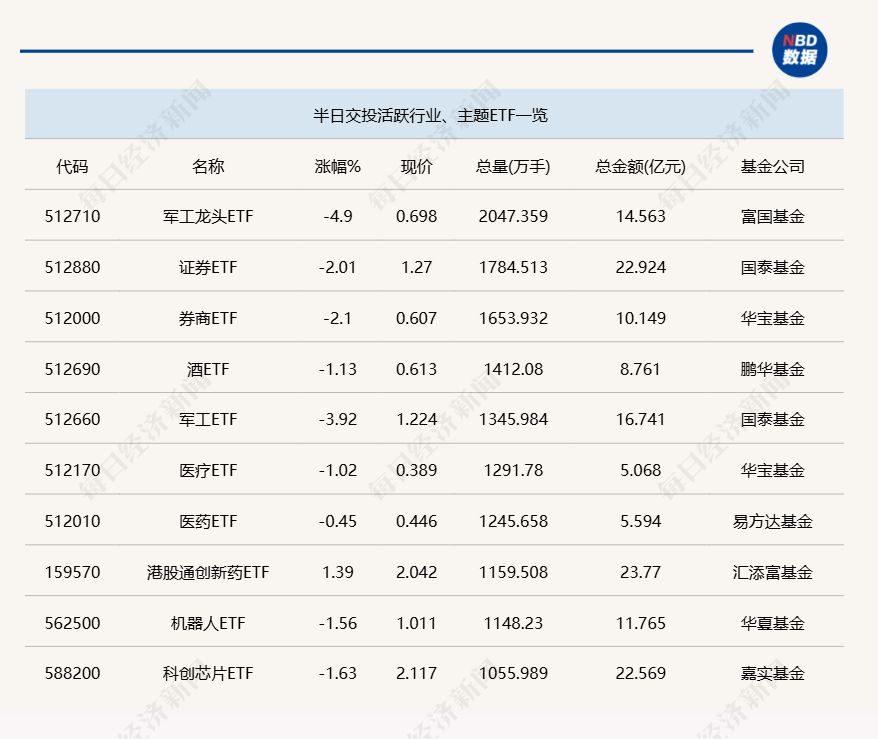Viewport: 878px width, 739px height.
Task: Click 机器人ETF name cell
Action: [208, 623]
